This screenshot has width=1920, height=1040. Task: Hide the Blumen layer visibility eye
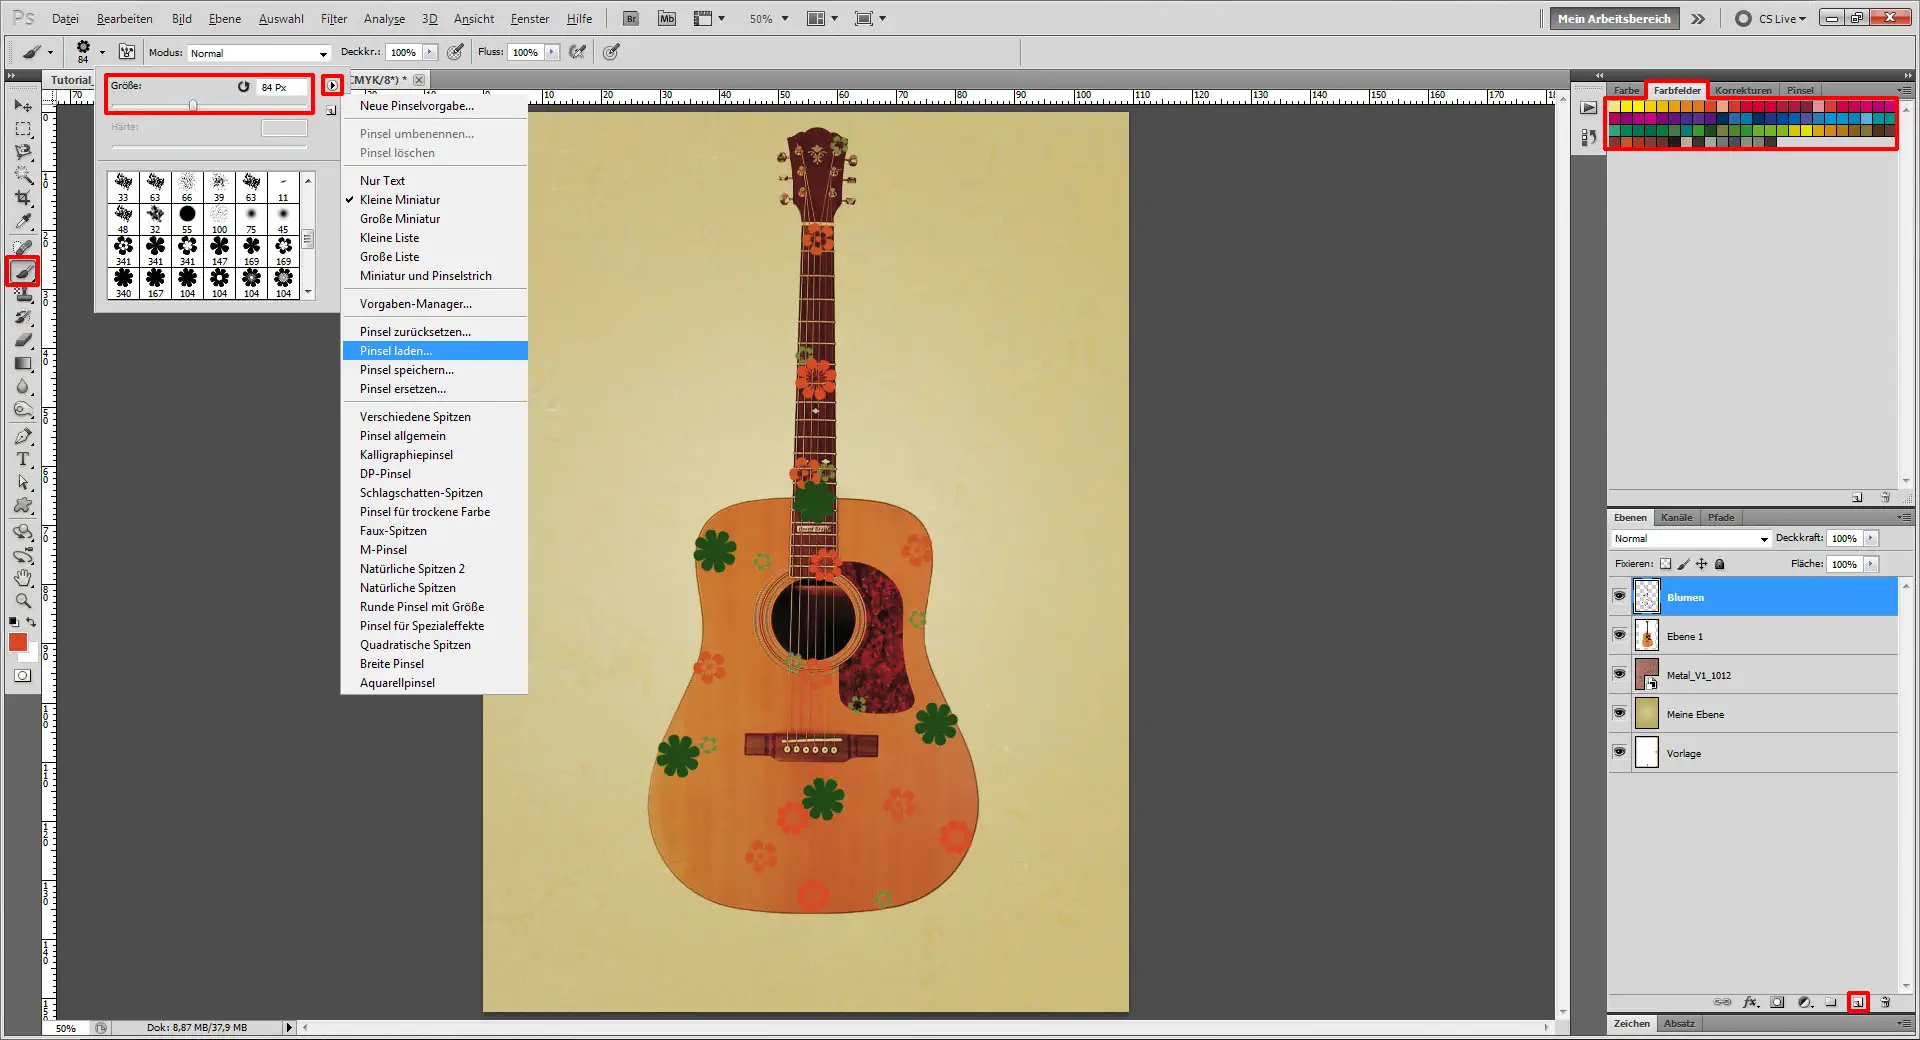click(x=1620, y=597)
